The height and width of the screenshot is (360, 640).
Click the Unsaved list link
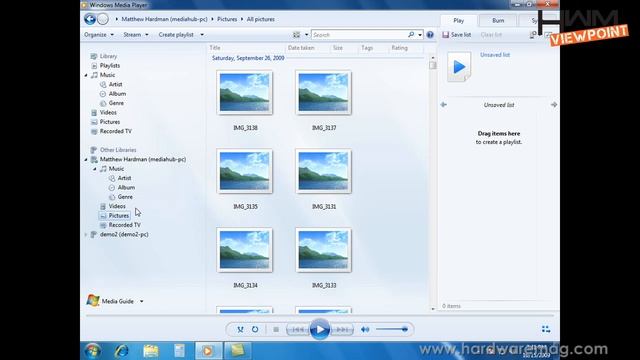[x=495, y=55]
